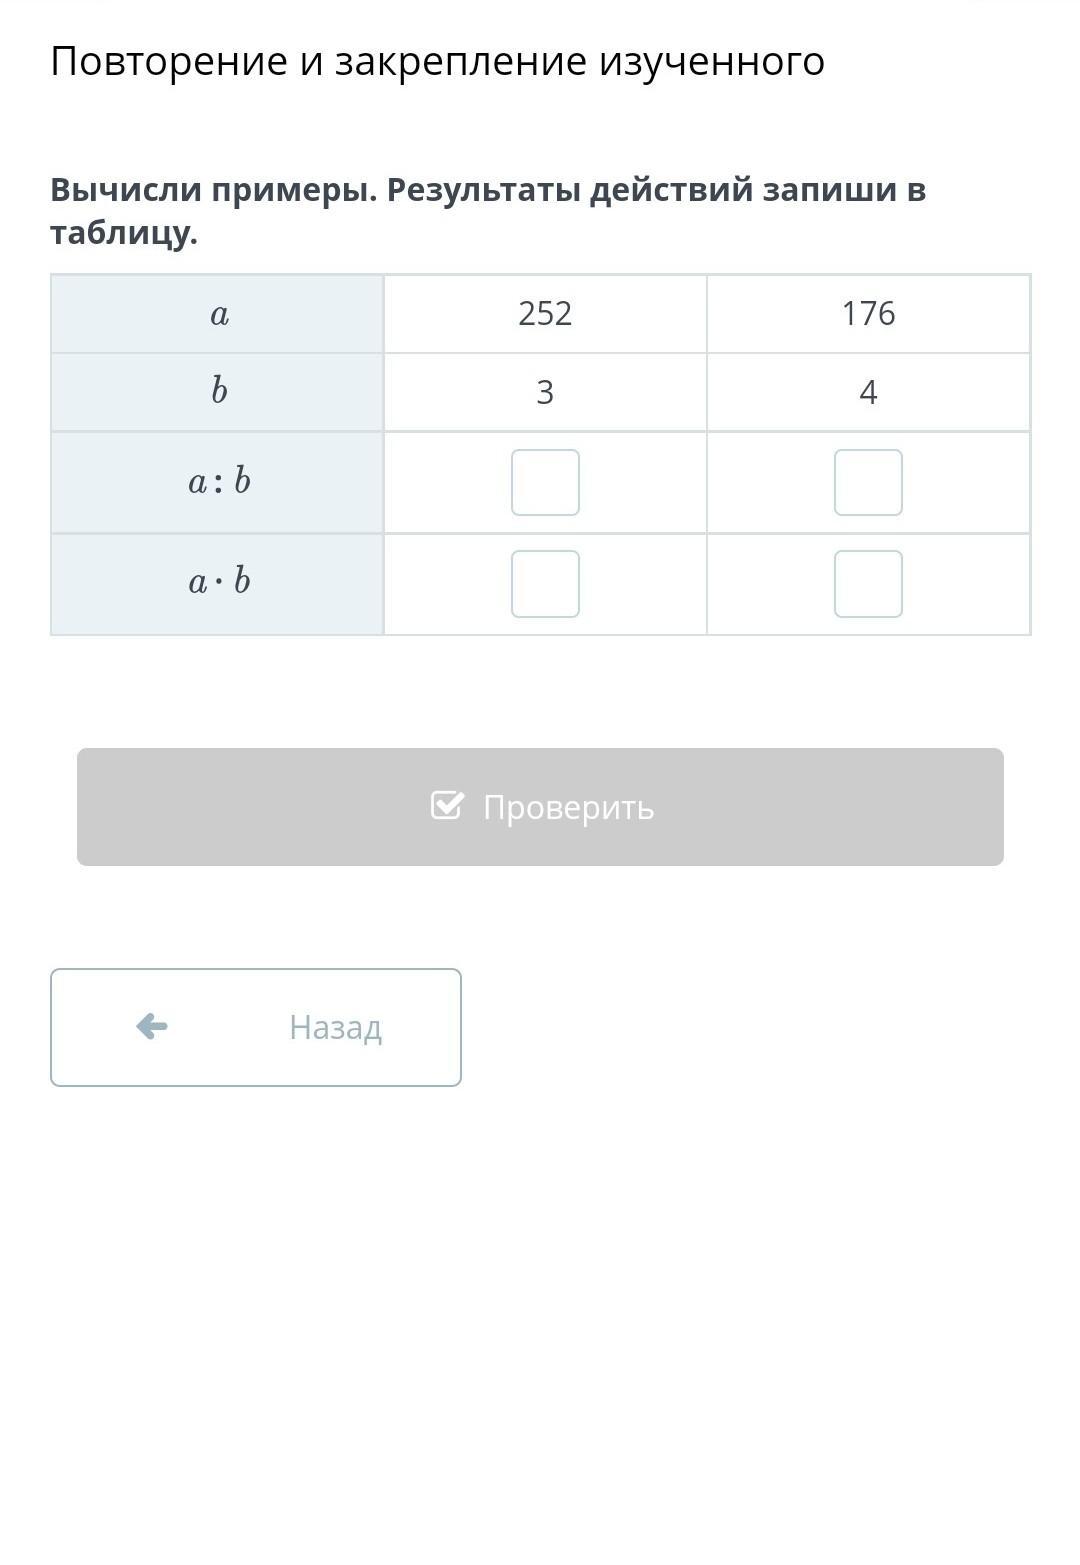Click the row header labeled b

click(x=219, y=391)
